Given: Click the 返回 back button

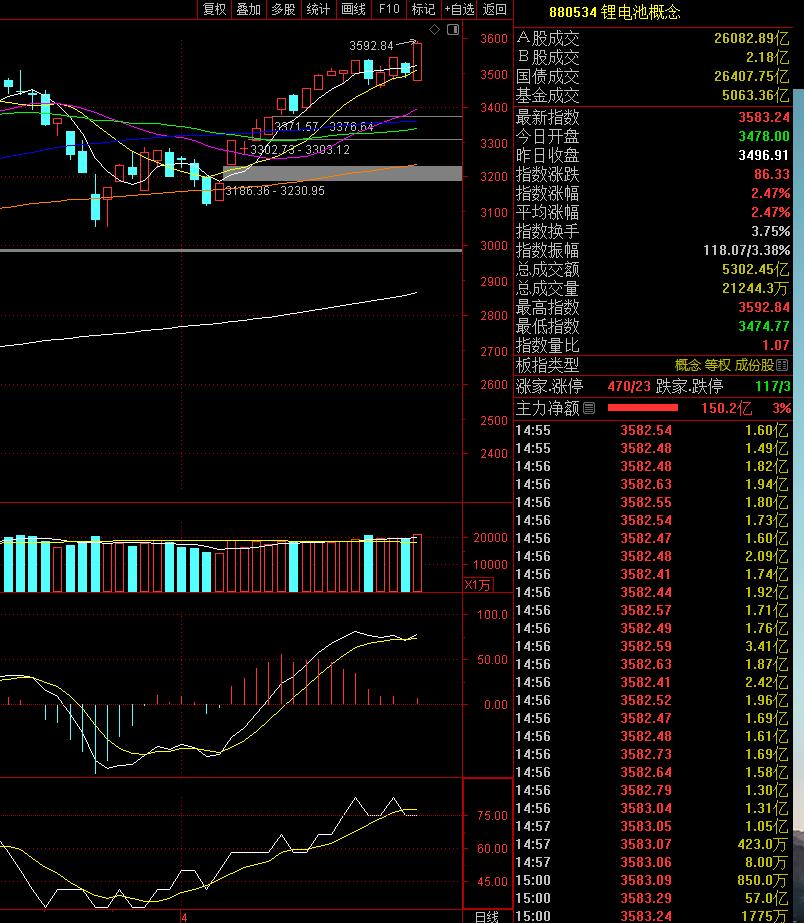Looking at the screenshot, I should pos(494,9).
